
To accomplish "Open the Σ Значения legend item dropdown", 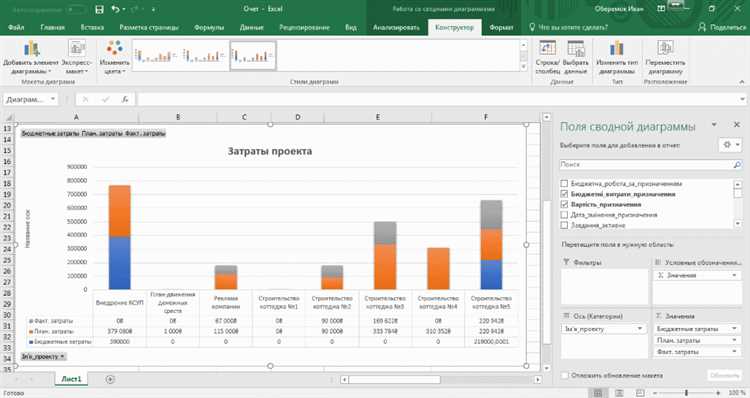I will [x=734, y=276].
